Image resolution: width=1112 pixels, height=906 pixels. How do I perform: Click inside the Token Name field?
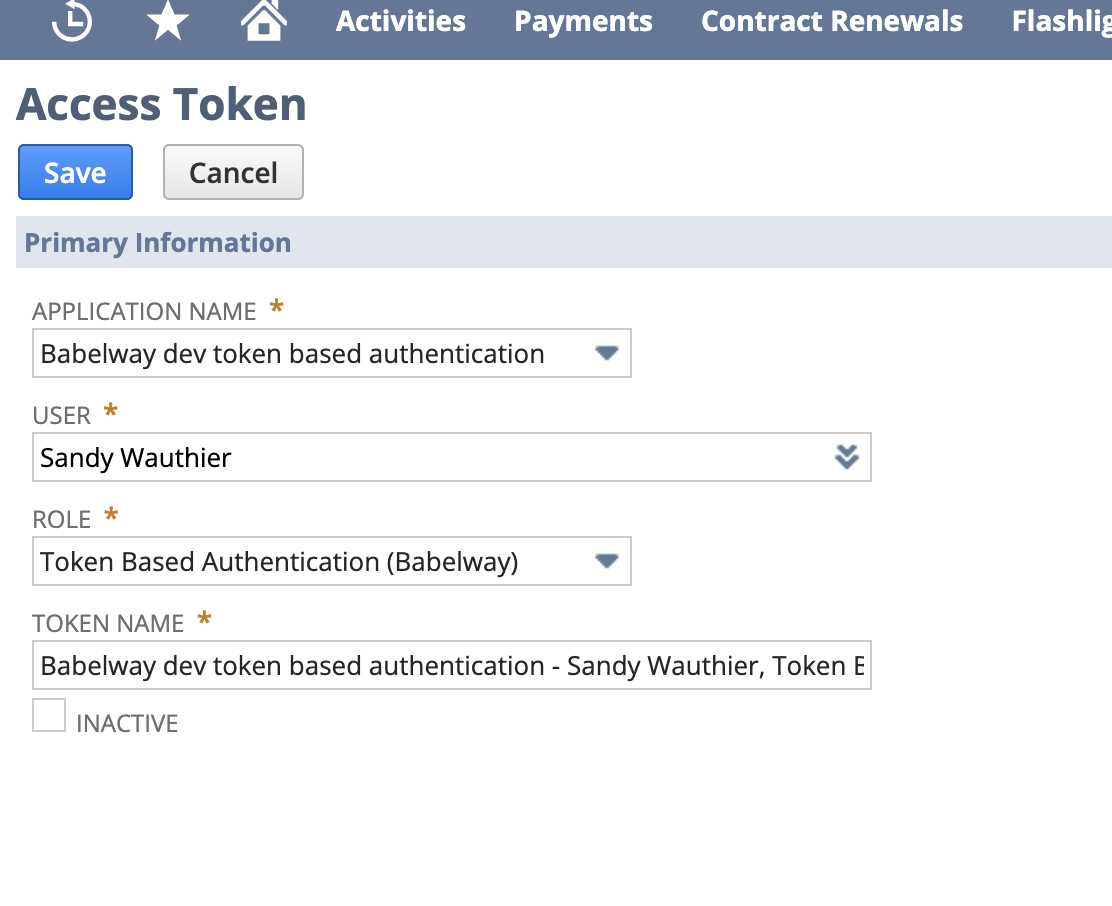[x=452, y=666]
